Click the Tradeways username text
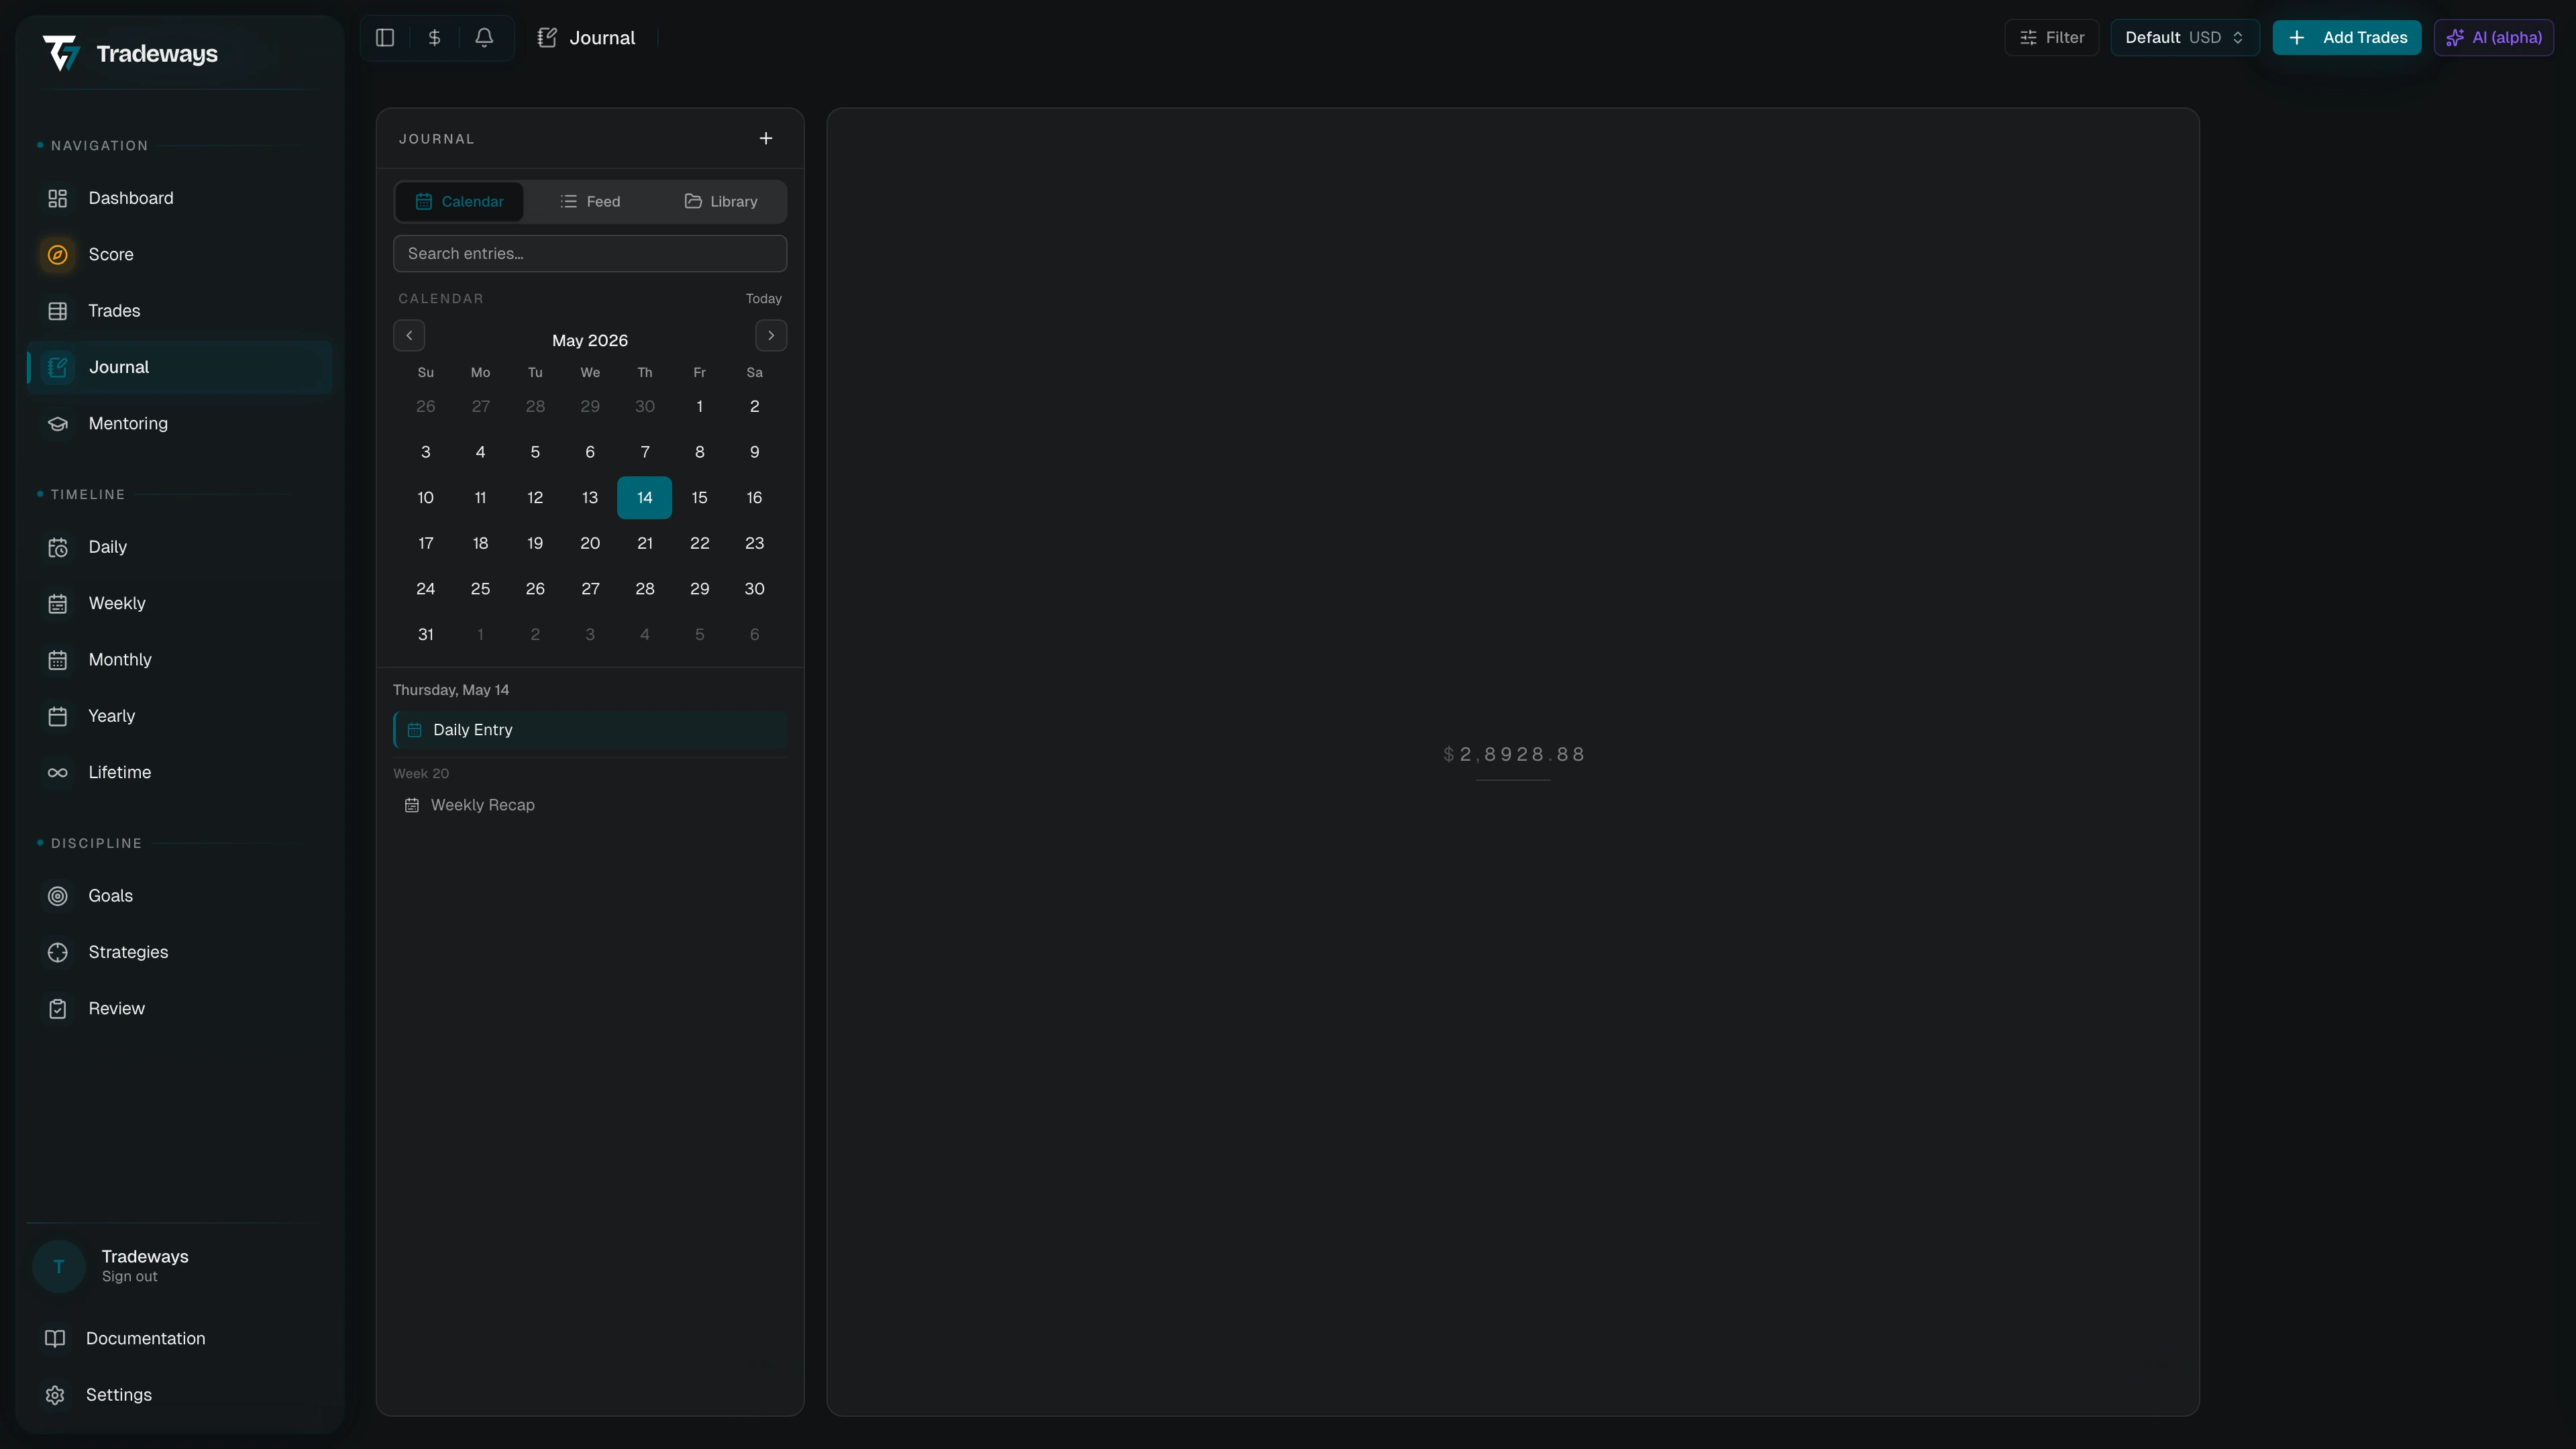Image resolution: width=2576 pixels, height=1449 pixels. coord(145,1257)
